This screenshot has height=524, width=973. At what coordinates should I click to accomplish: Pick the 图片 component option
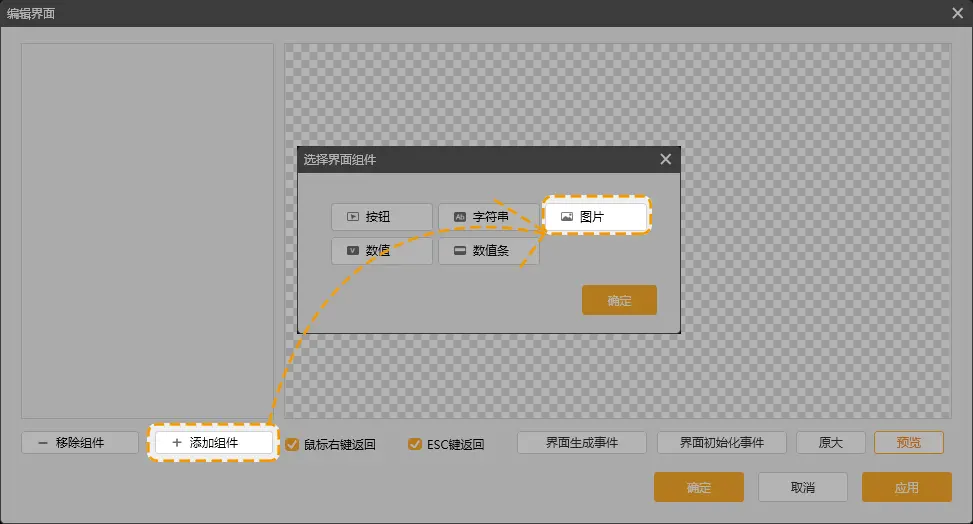[597, 216]
